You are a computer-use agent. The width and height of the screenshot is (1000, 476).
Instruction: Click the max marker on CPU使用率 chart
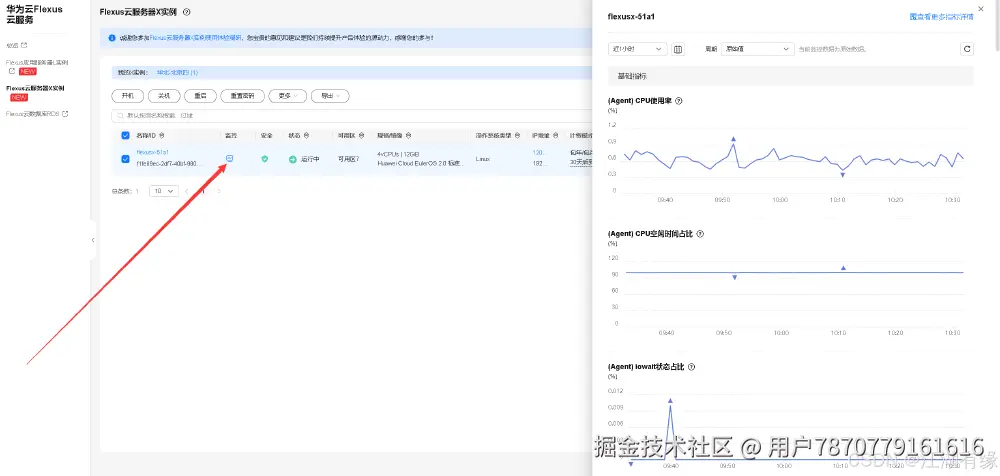point(733,138)
